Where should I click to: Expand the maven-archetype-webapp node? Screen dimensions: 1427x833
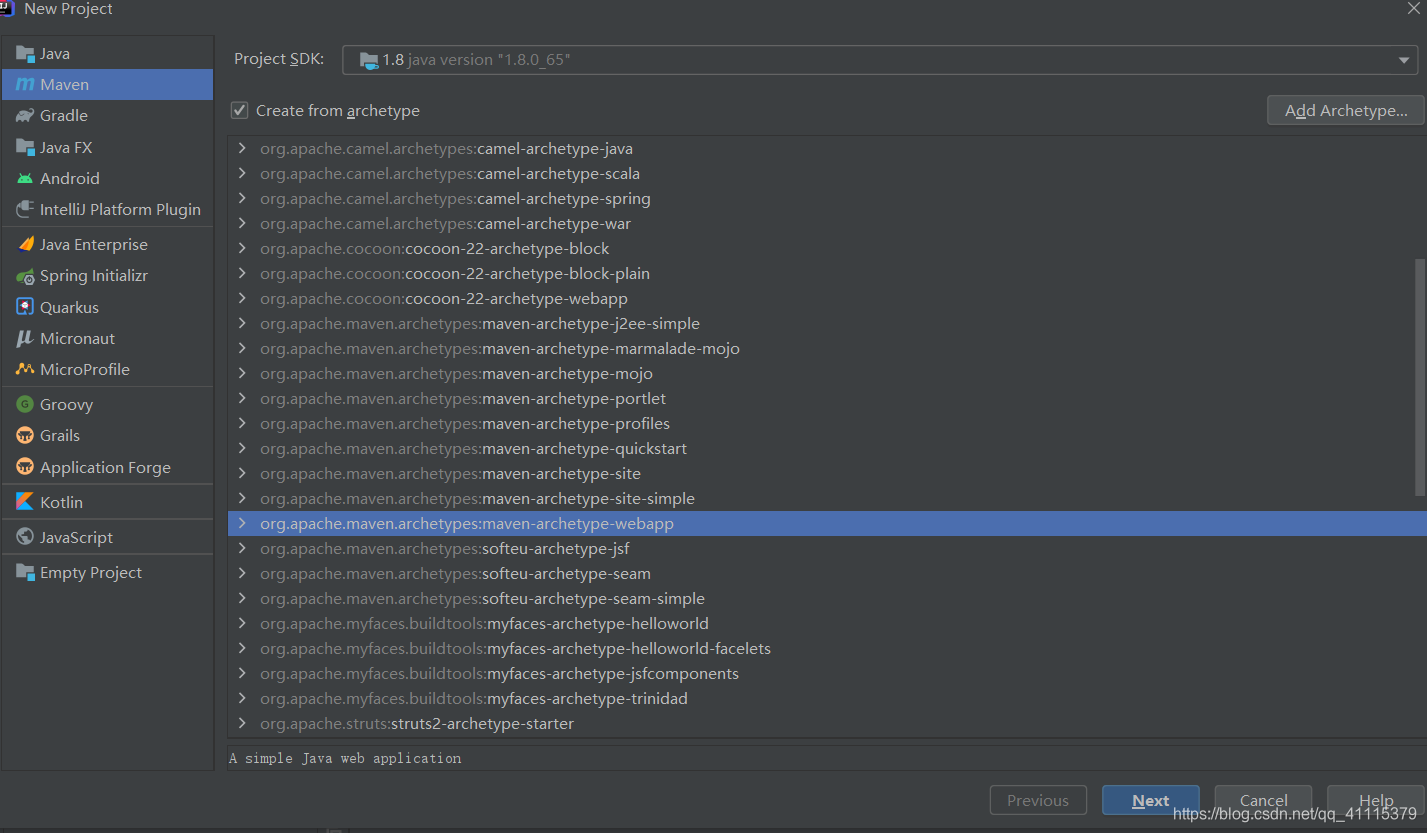click(x=242, y=523)
